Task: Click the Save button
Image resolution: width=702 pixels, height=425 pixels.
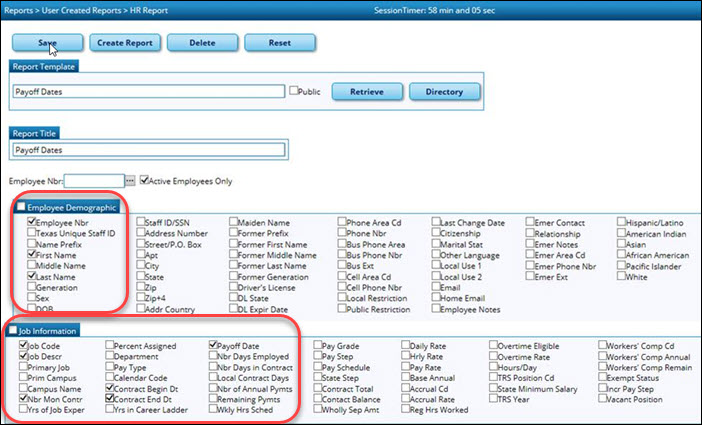Action: click(x=47, y=43)
